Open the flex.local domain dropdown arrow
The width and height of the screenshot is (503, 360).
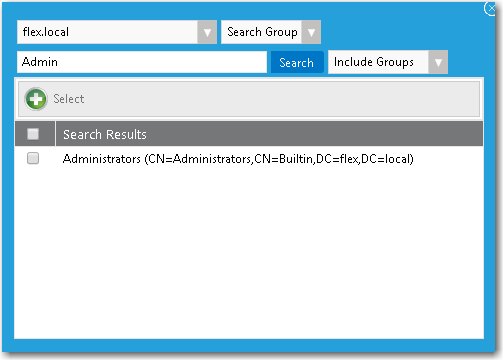point(207,32)
